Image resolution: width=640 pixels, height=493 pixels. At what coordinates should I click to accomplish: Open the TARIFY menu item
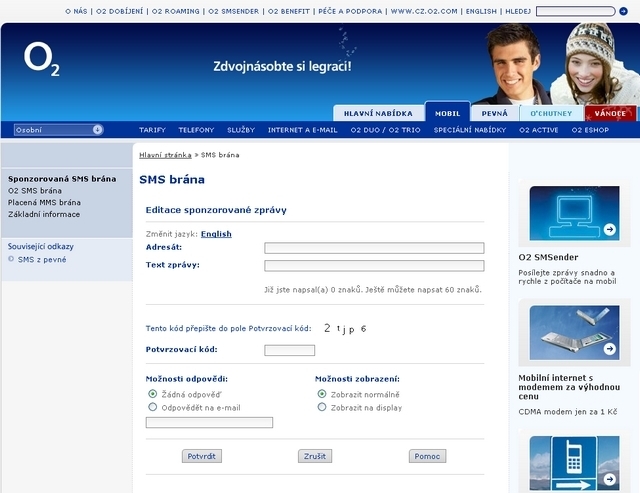pos(152,130)
